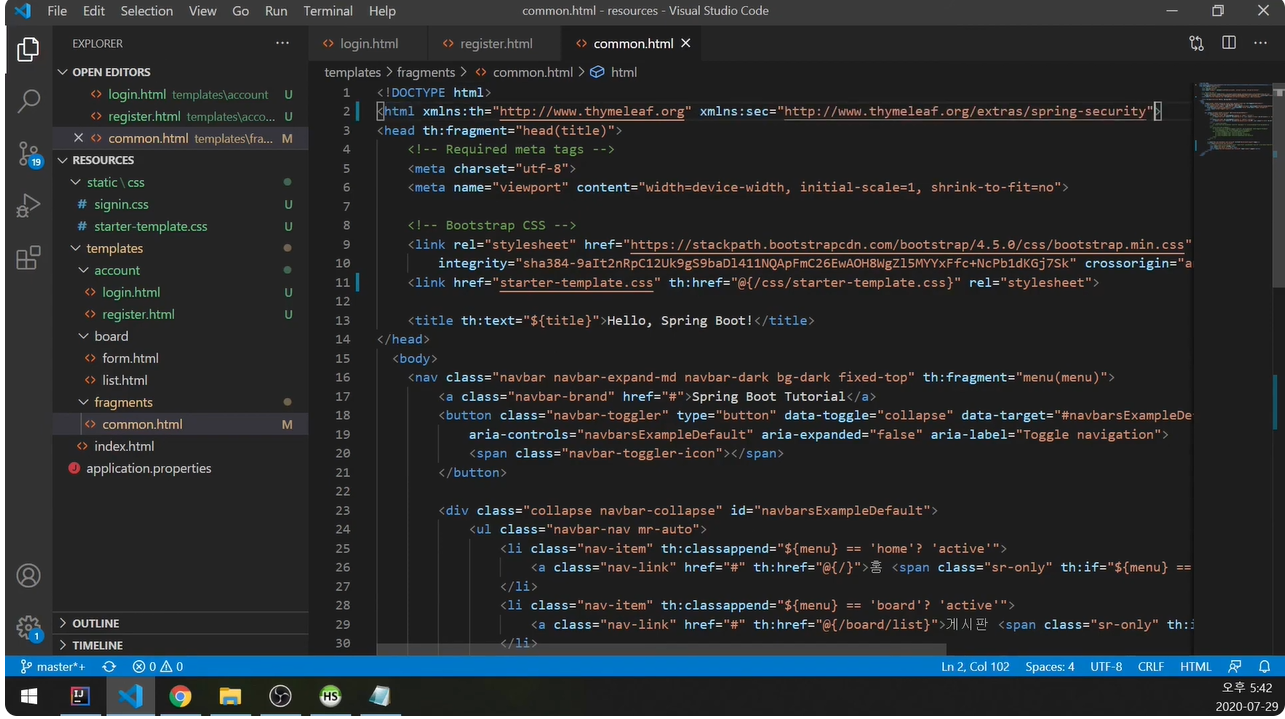Open the Run menu
This screenshot has height=719, width=1285.
pyautogui.click(x=276, y=11)
